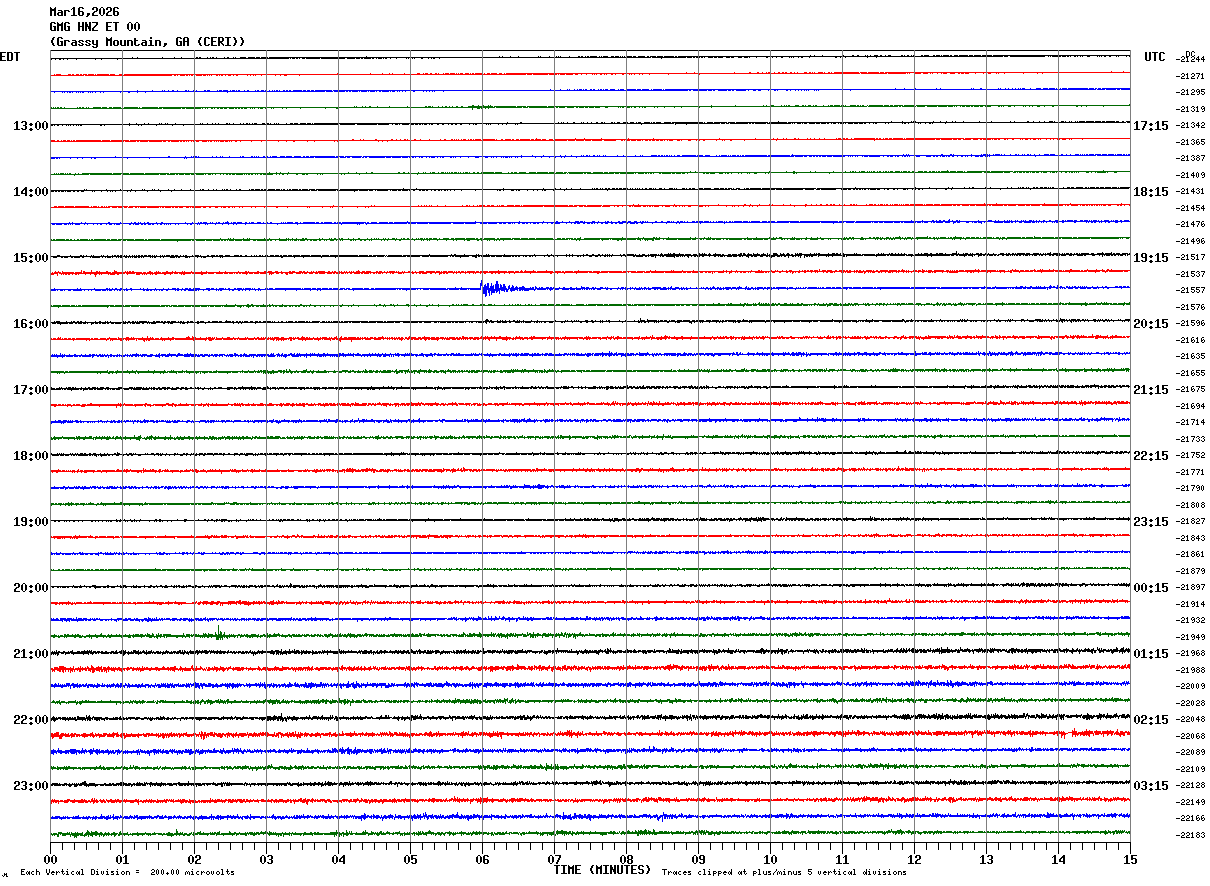Viewport: 1210px width, 886px height.
Task: Click the "TIME (MINUTES)" axis title
Action: [x=602, y=870]
